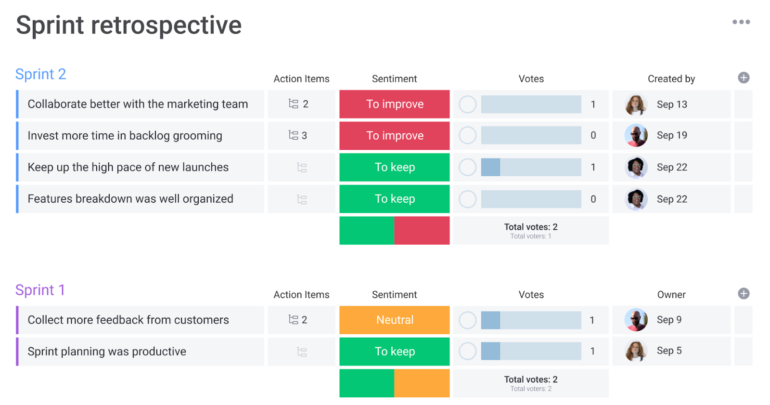770x405 pixels.
Task: Add a column to the Sprint 2 group
Action: 743,78
